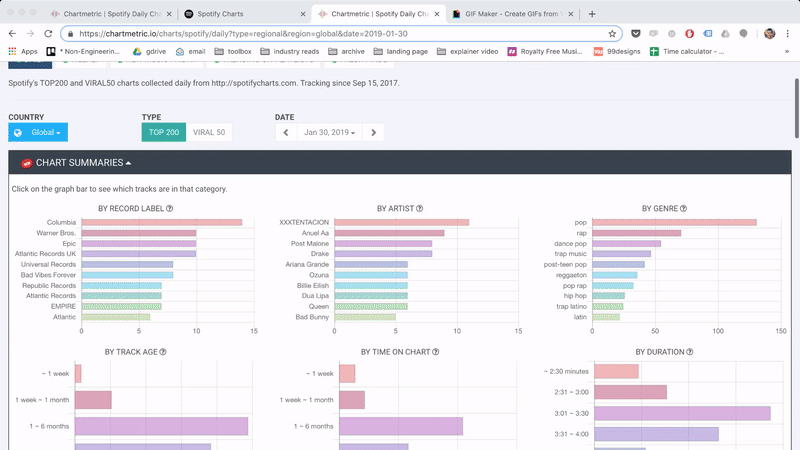Click ~ 1 week bar in time on chart

347,373
